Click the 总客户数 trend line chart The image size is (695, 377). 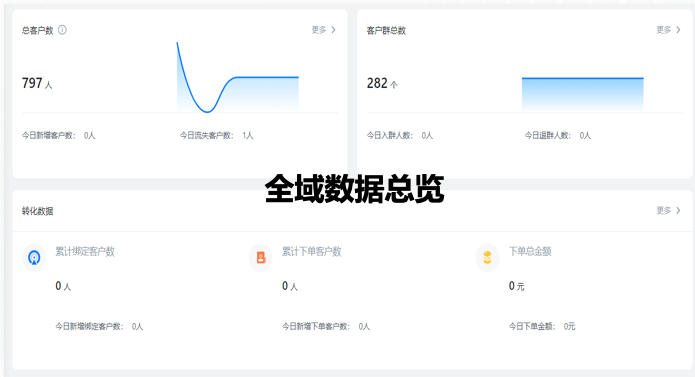tap(238, 77)
